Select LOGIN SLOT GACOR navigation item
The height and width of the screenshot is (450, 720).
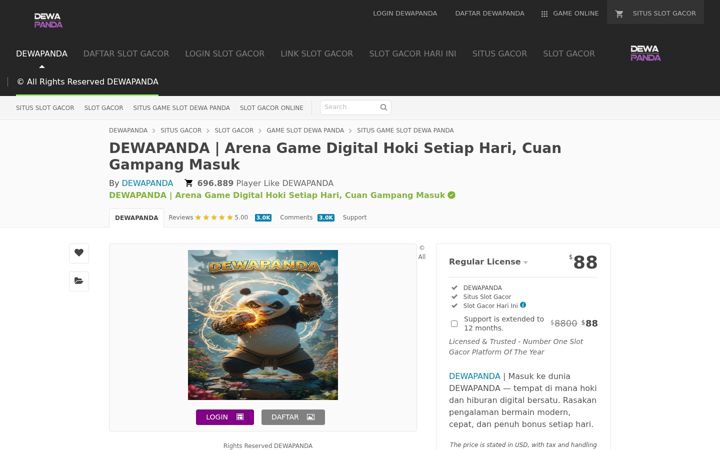coord(225,54)
